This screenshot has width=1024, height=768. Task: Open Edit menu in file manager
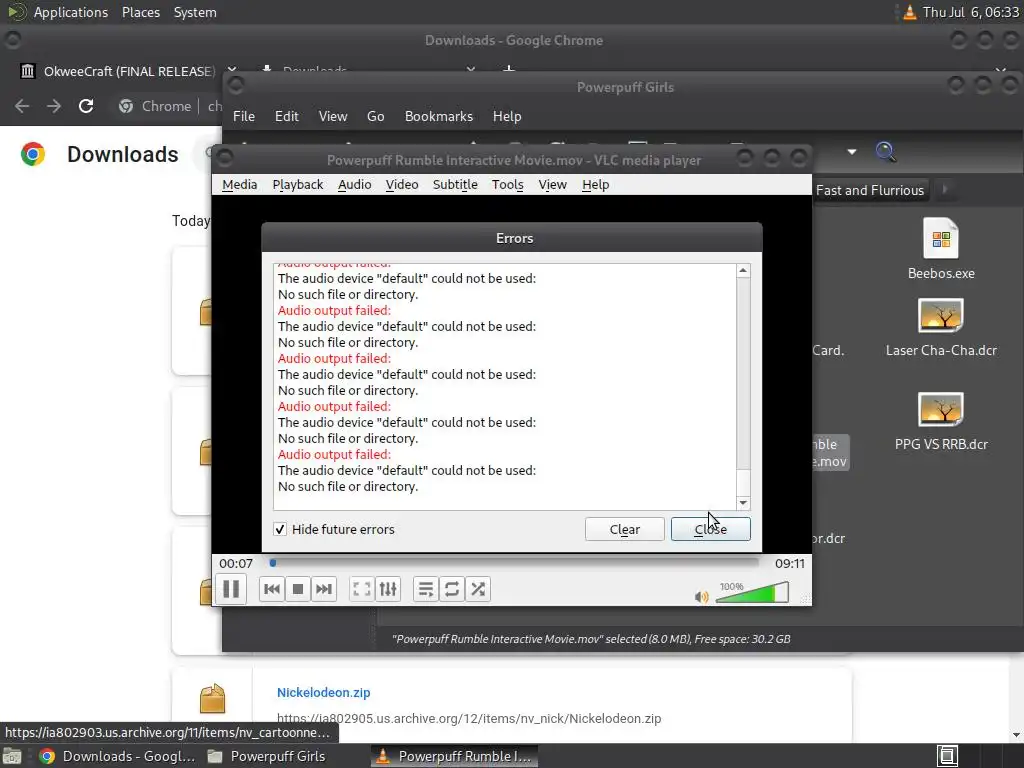tap(287, 116)
